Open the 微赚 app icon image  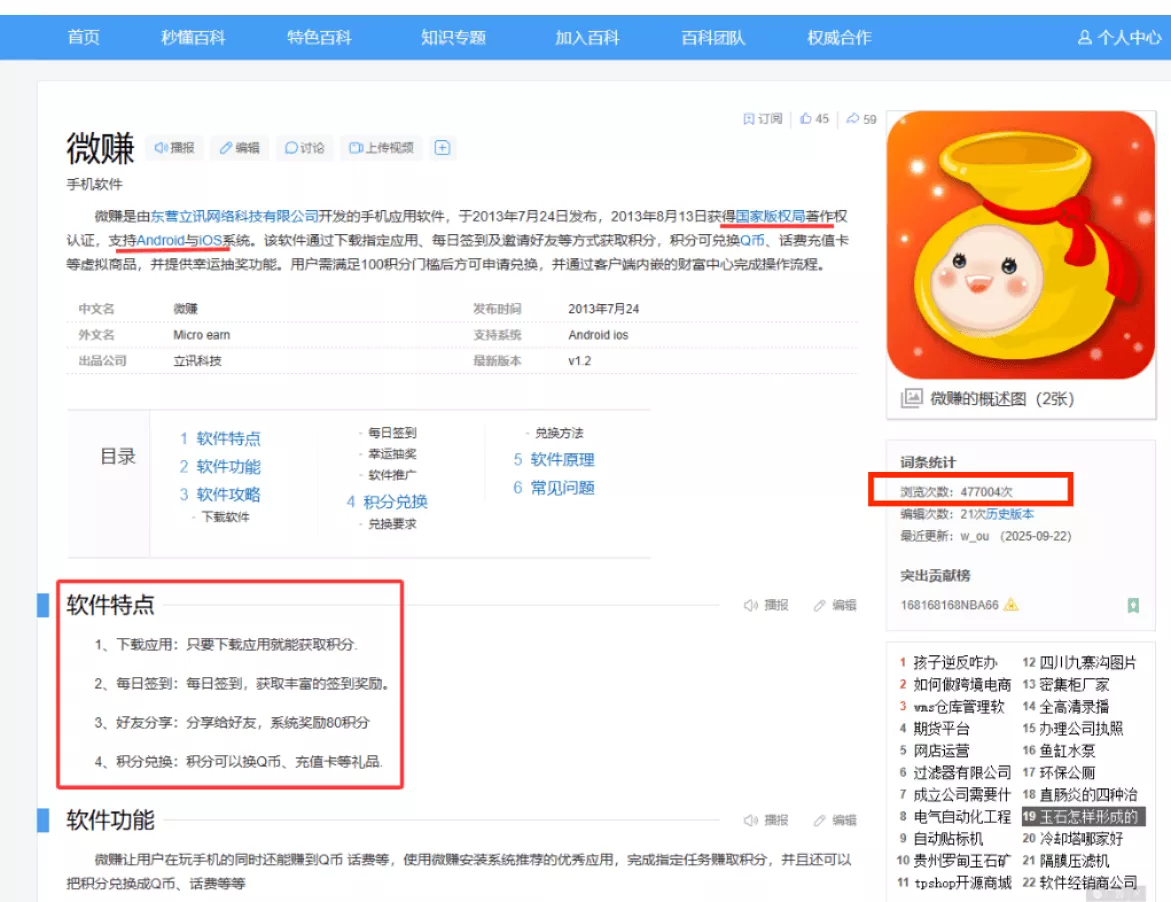1020,245
